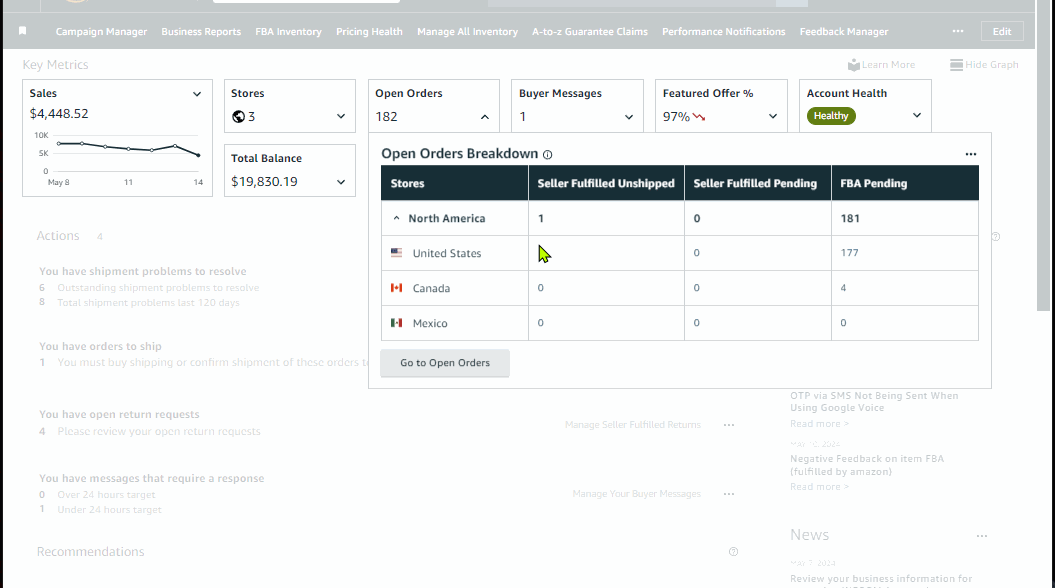Collapse the Open Orders card chevron
This screenshot has width=1055, height=588.
click(484, 117)
